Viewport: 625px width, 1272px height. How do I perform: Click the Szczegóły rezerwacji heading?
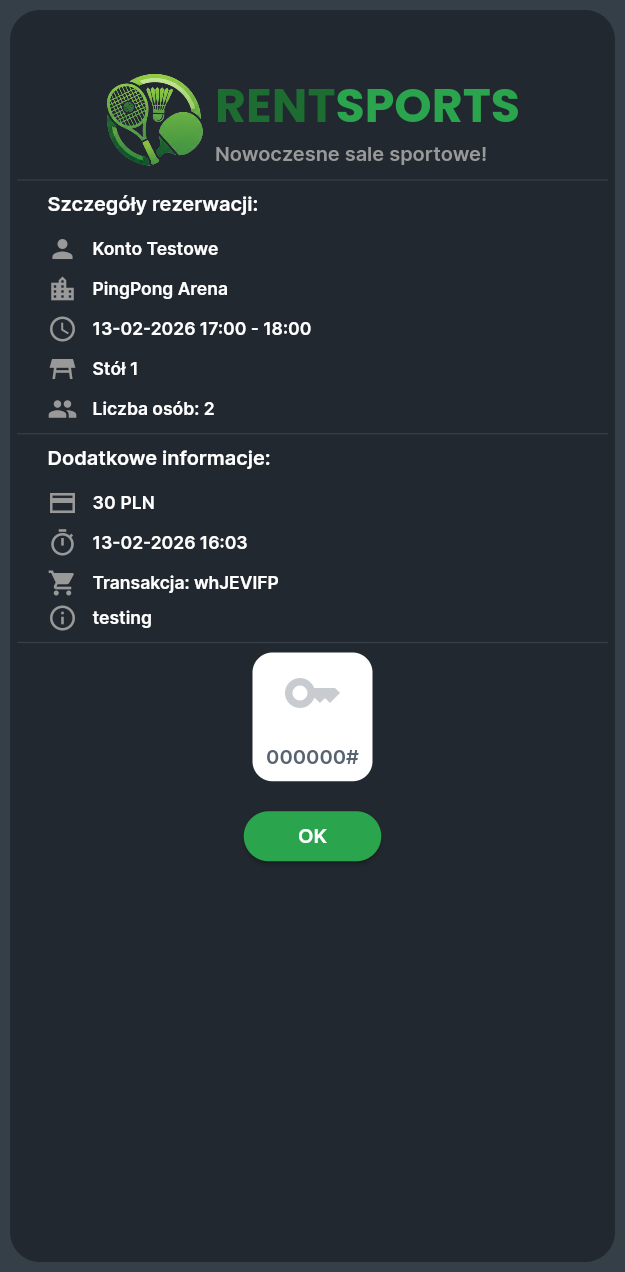[x=153, y=205]
